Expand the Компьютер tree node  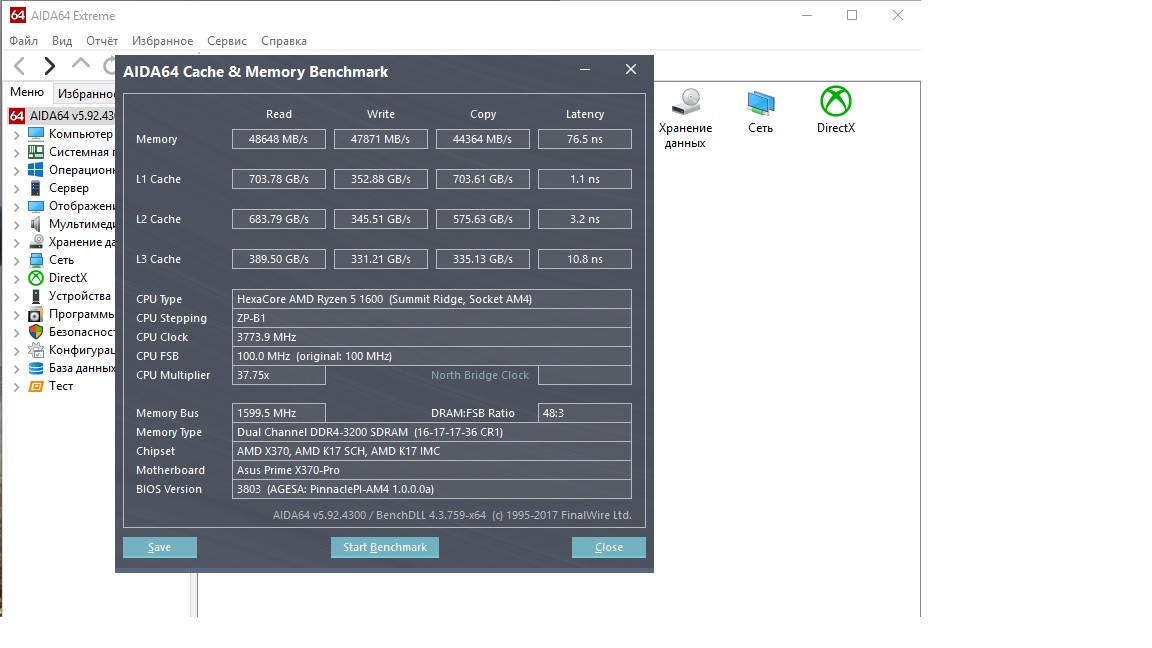tap(16, 134)
